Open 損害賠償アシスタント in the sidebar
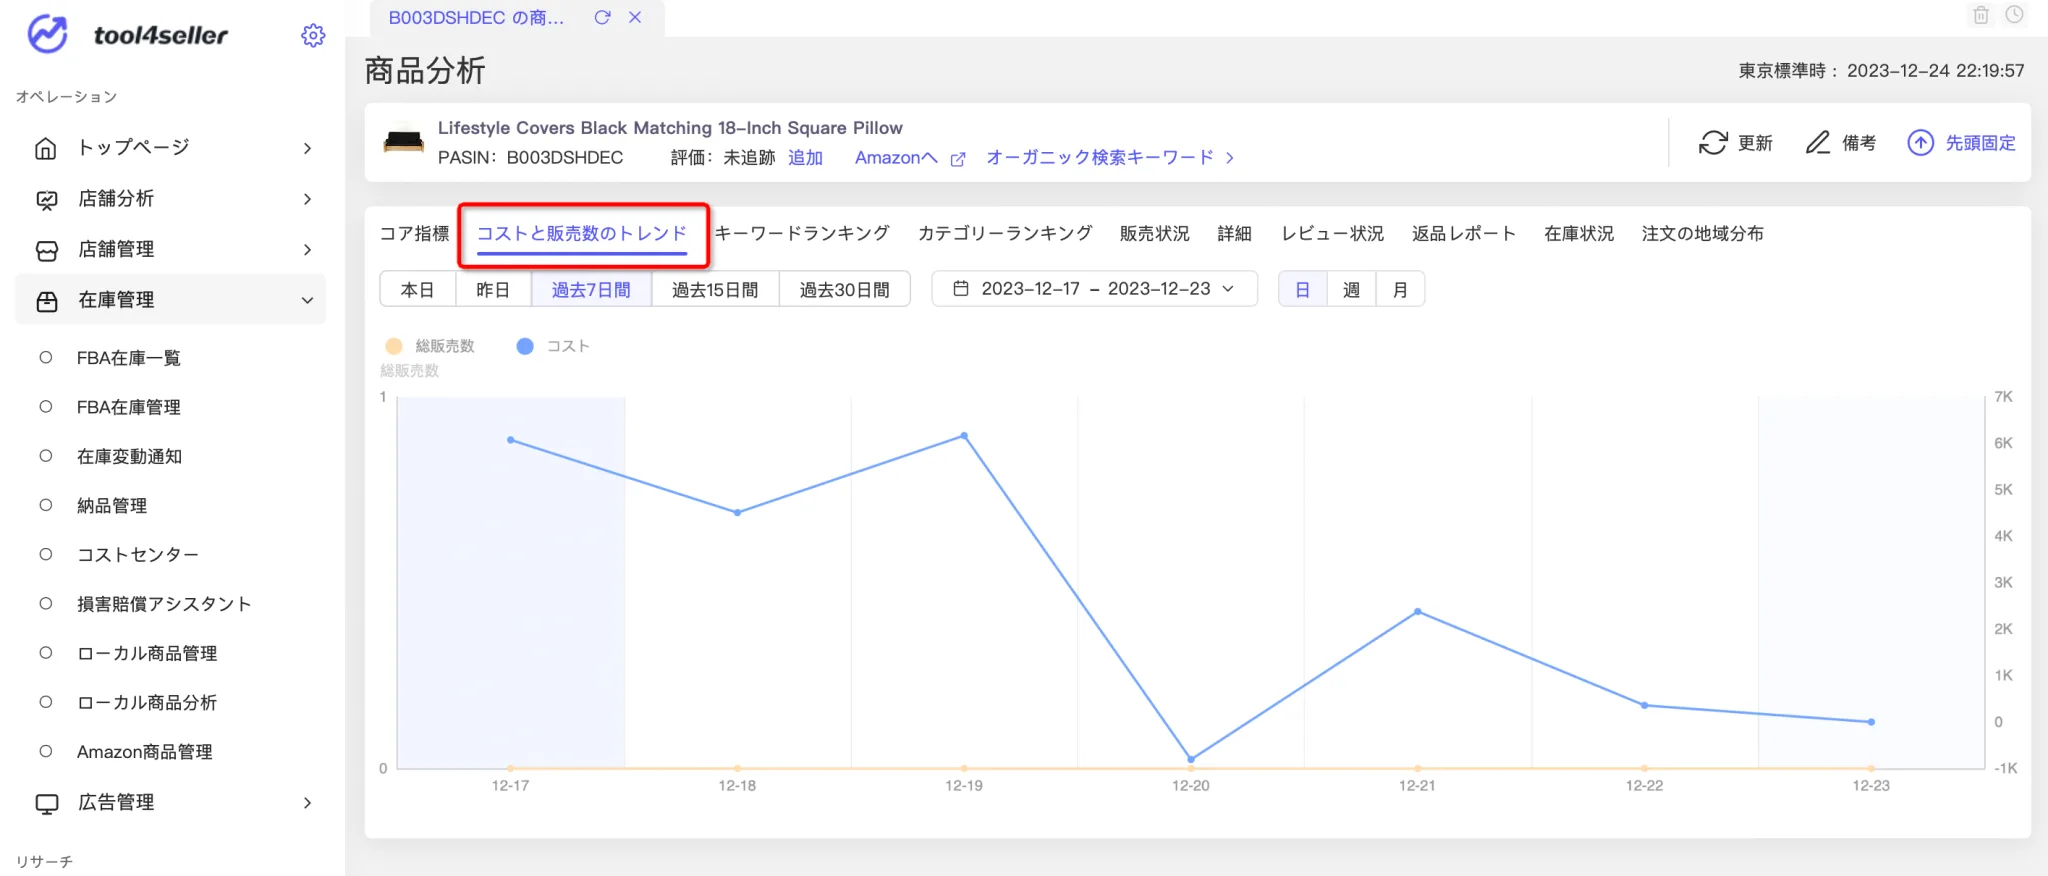 (x=164, y=604)
